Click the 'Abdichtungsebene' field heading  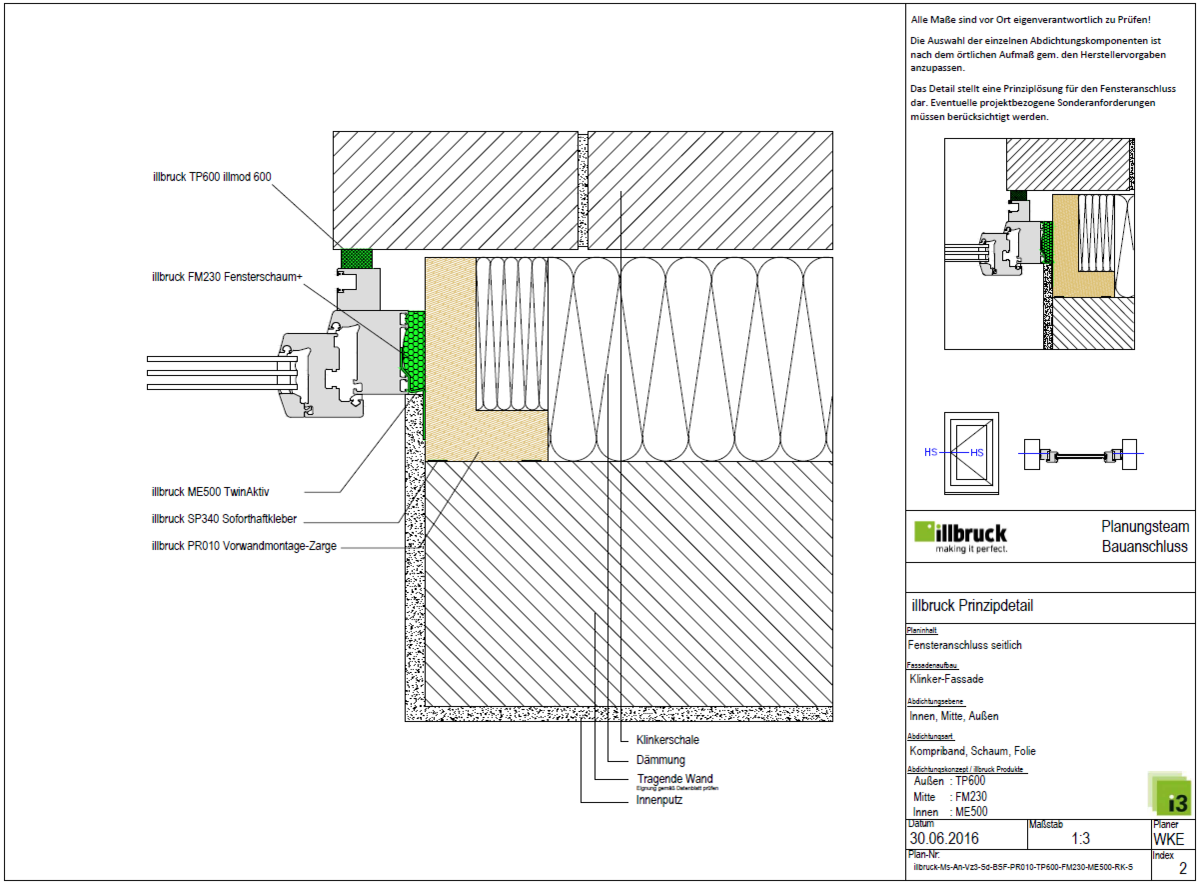pyautogui.click(x=934, y=701)
